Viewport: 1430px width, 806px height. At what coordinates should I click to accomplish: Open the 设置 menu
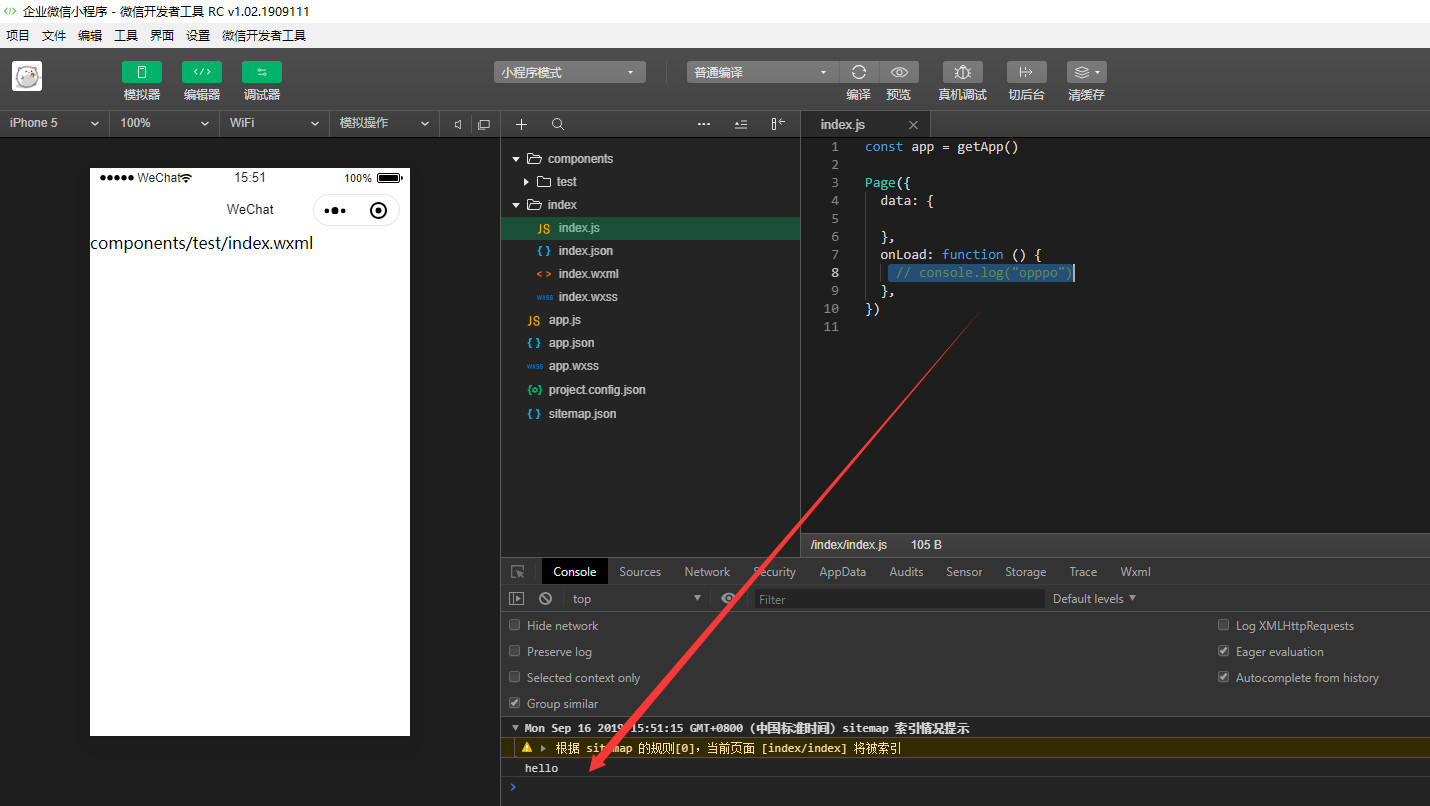tap(198, 35)
